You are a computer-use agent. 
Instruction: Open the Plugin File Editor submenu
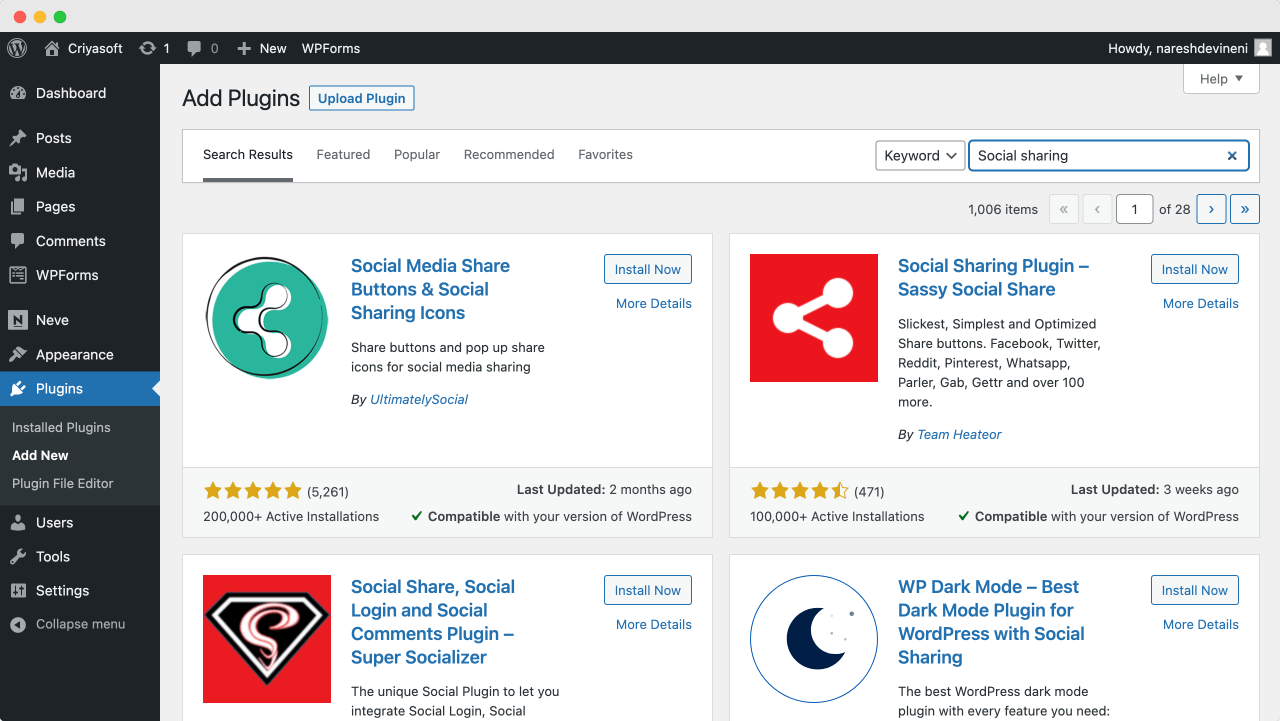tap(63, 483)
